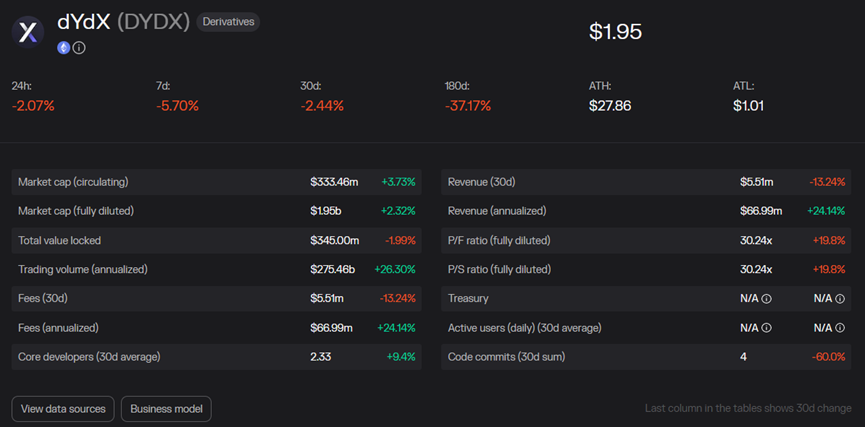Select the Market cap (circulating) row
Screen dimensions: 865x427
pyautogui.click(x=73, y=182)
